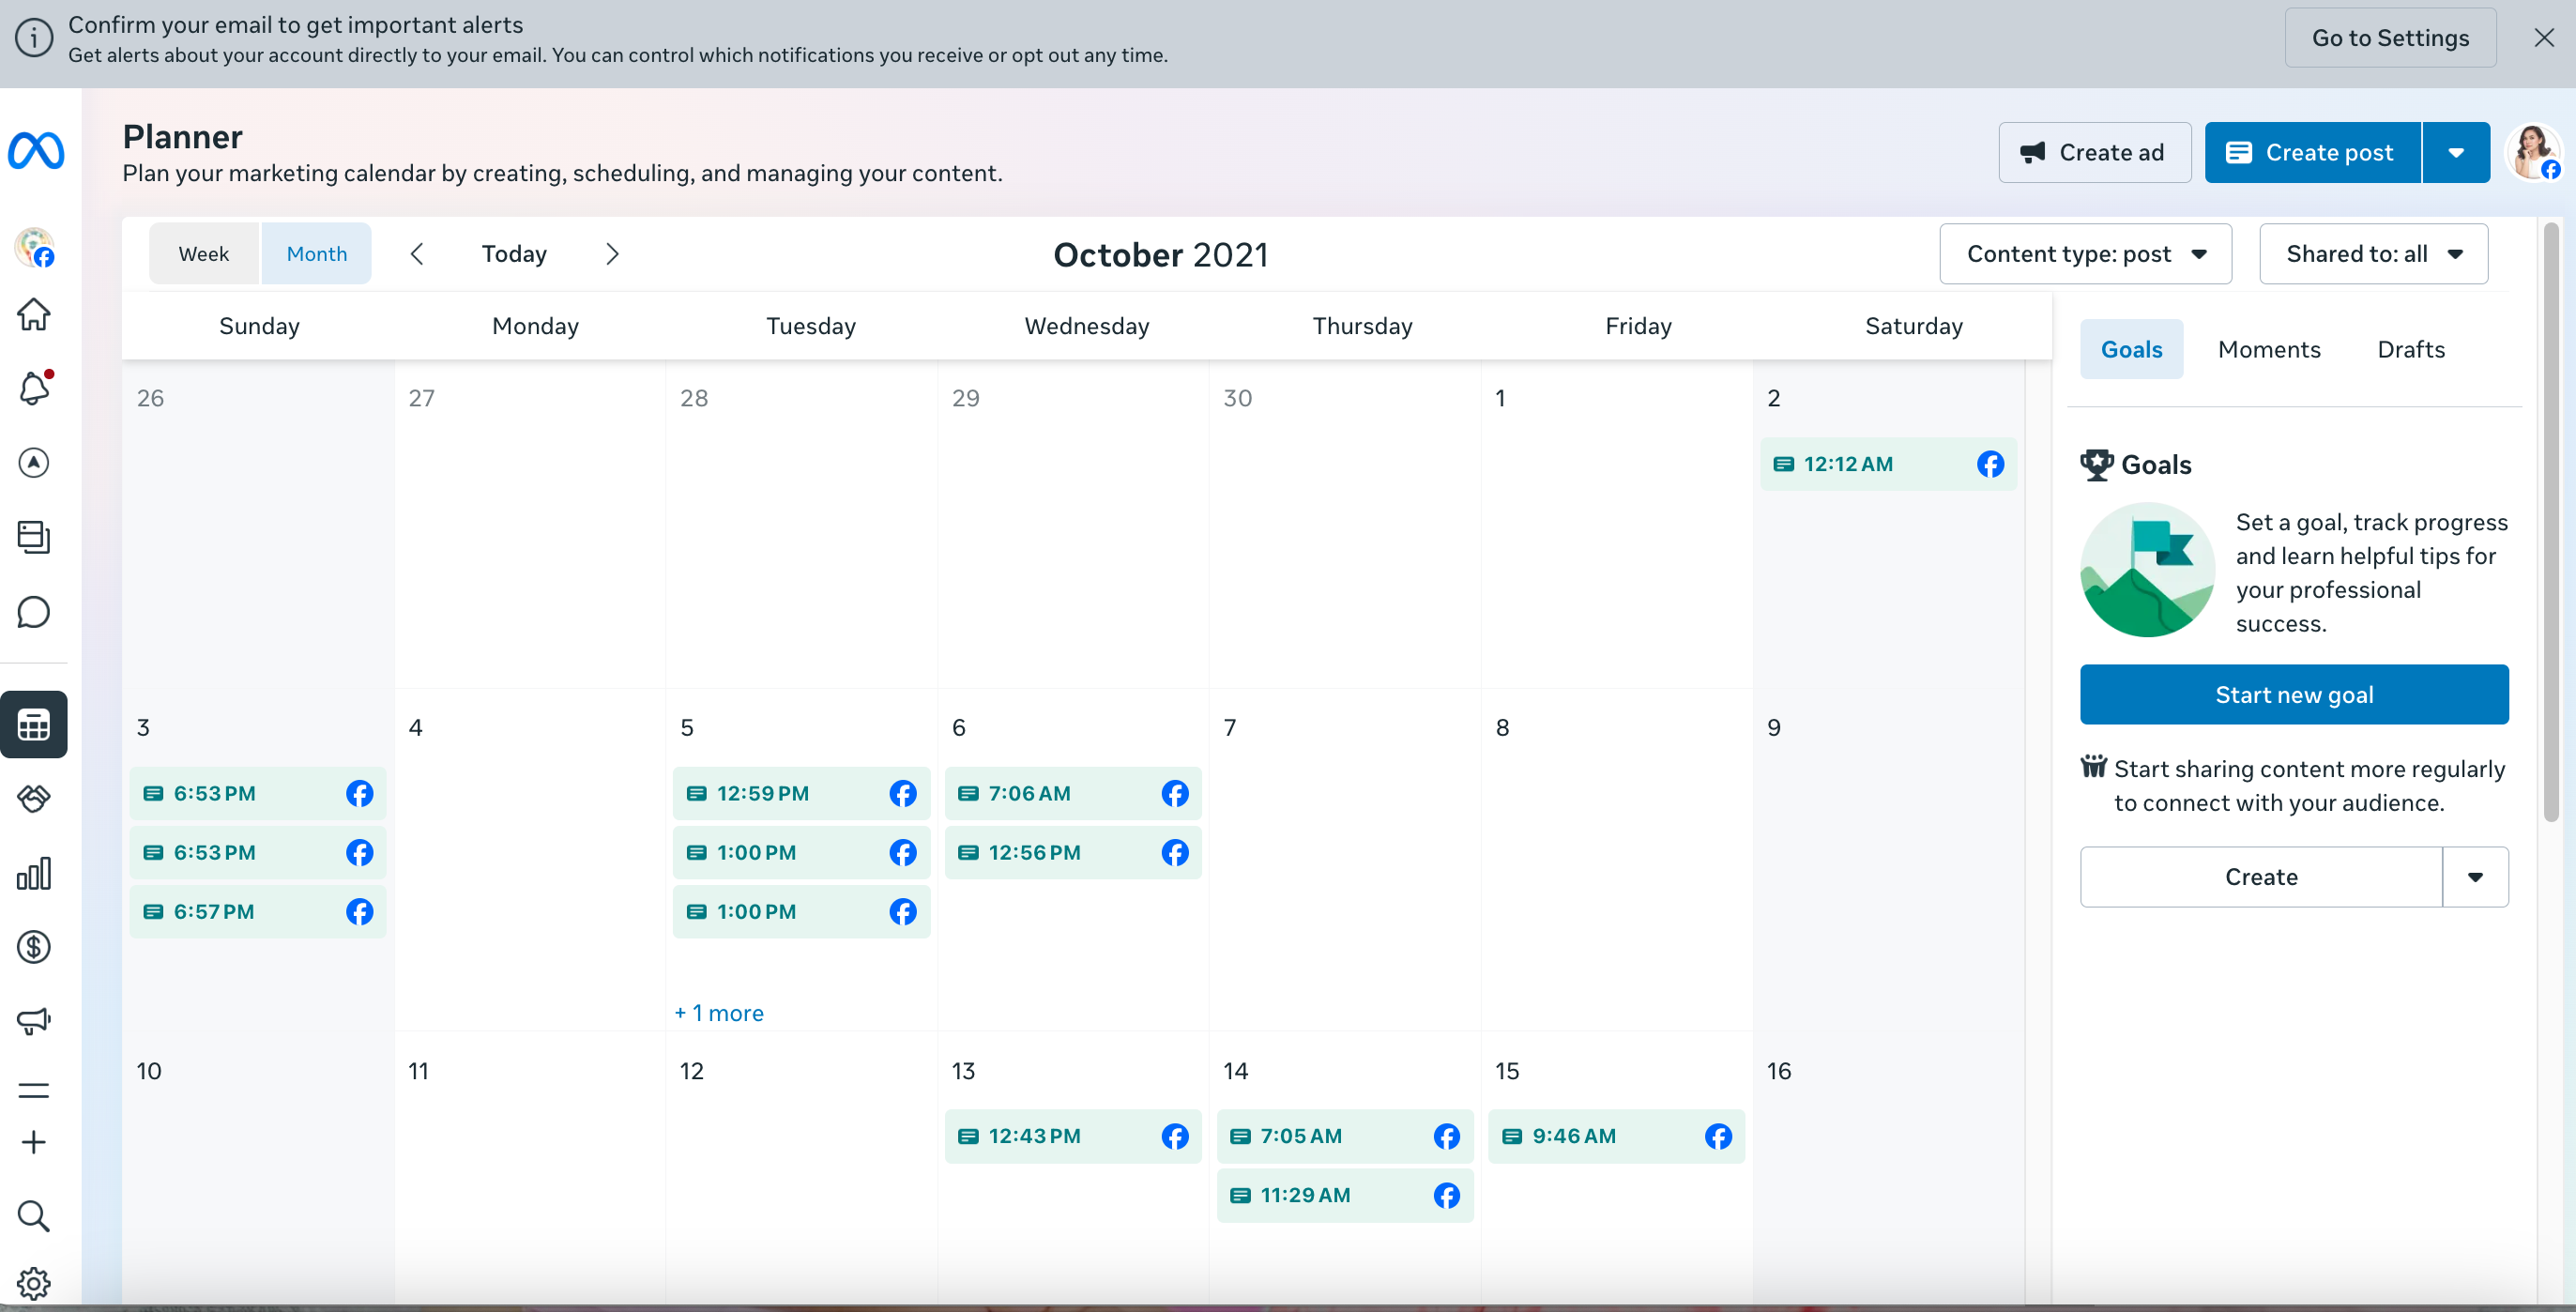Click Start new goal button
This screenshot has width=2576, height=1312.
point(2293,694)
